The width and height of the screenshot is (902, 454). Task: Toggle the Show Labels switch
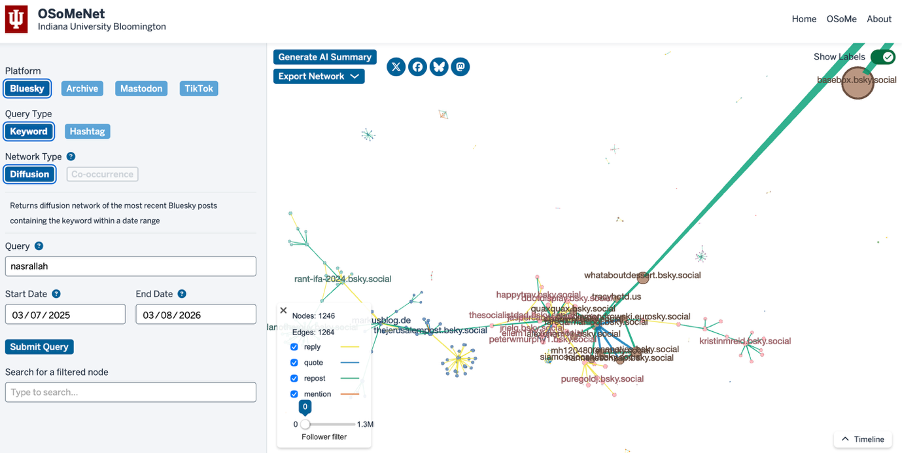click(882, 57)
